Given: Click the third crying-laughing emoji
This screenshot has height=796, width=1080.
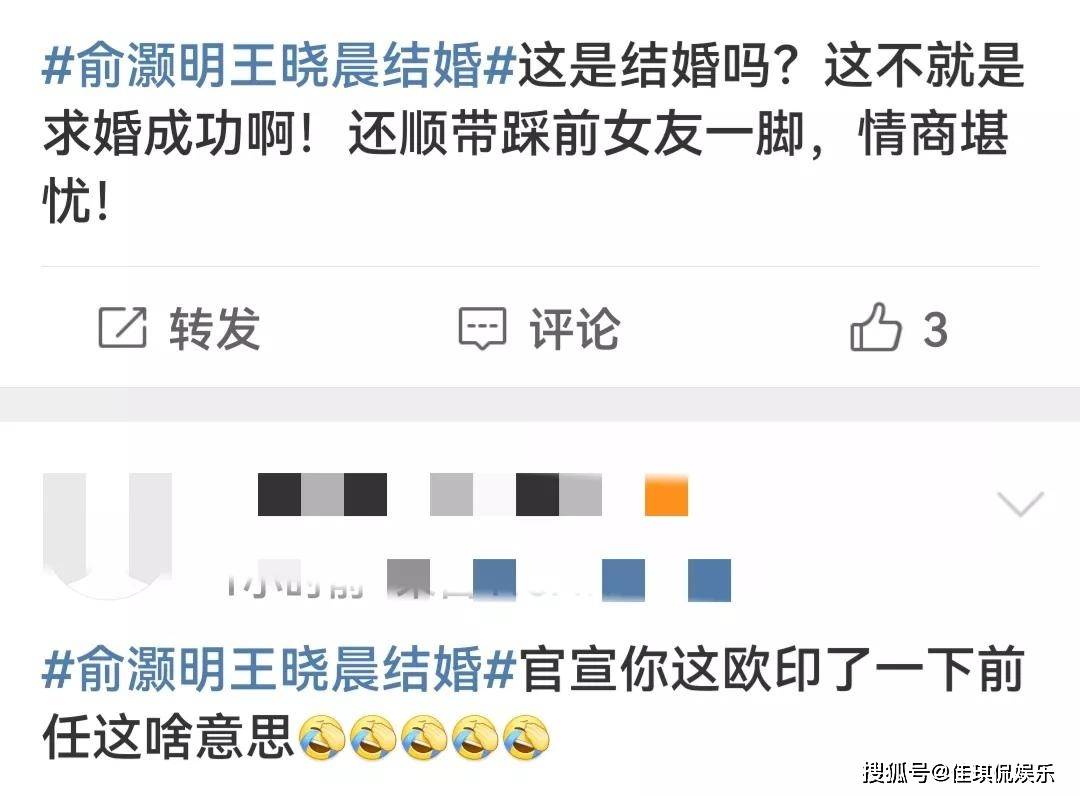Looking at the screenshot, I should [x=424, y=737].
